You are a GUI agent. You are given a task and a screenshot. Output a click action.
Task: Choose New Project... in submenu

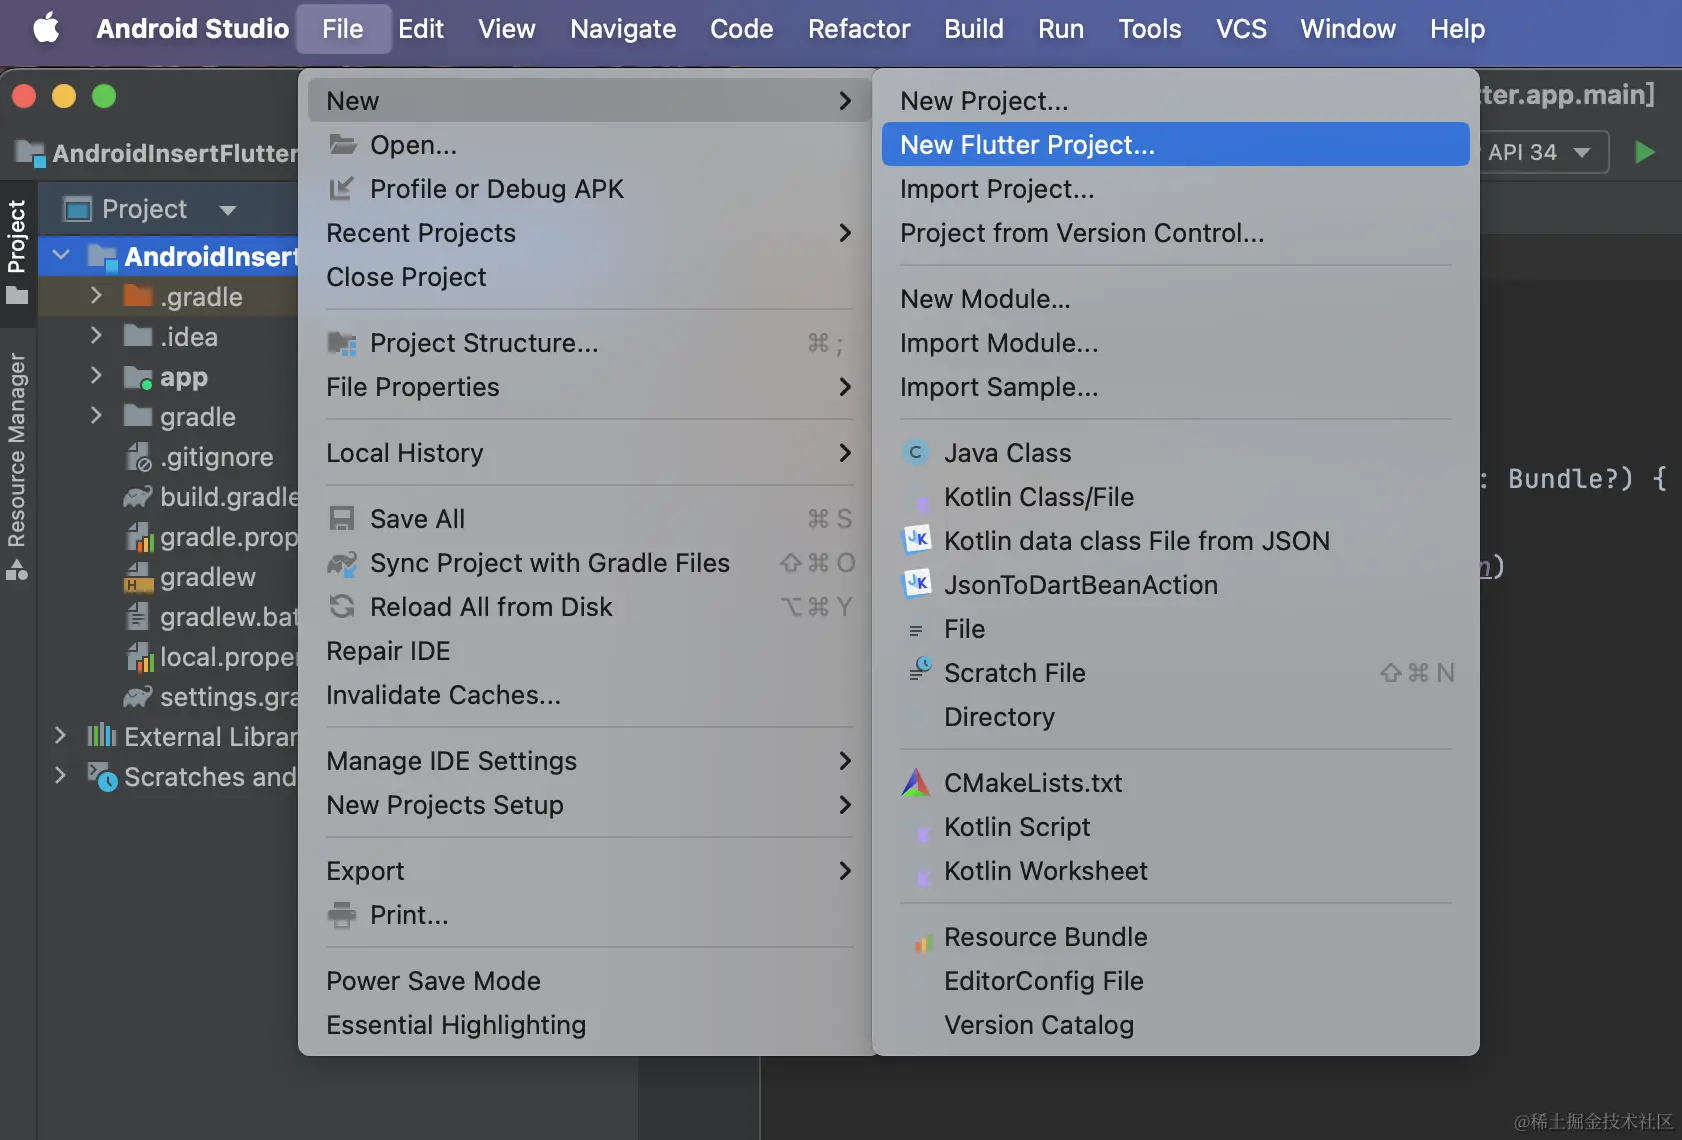[1176, 101]
